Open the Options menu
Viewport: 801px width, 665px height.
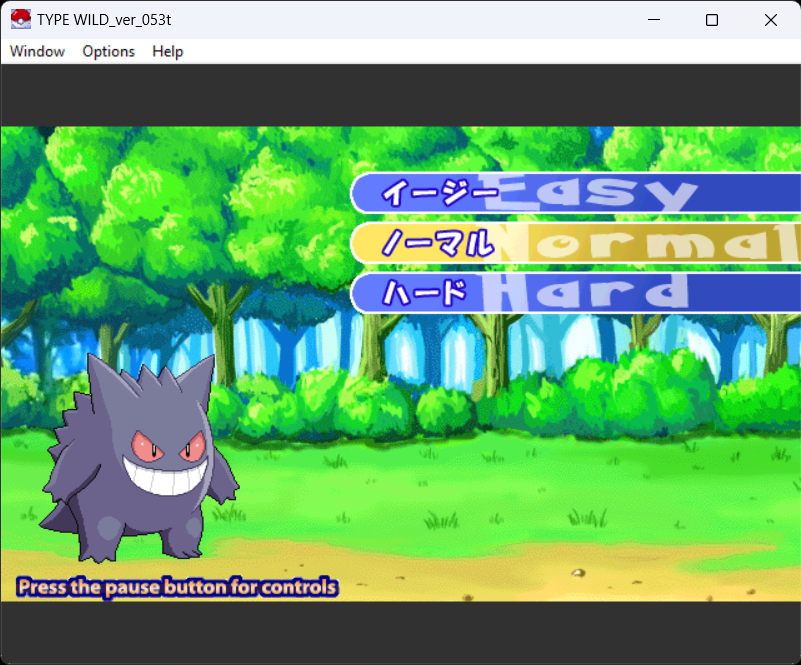tap(108, 51)
